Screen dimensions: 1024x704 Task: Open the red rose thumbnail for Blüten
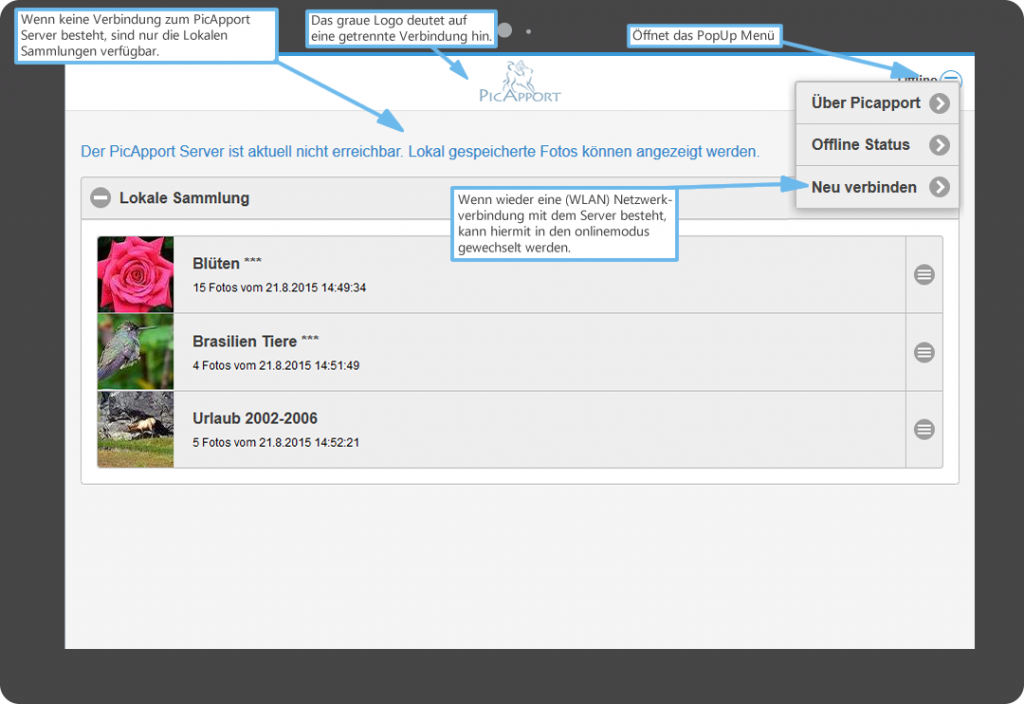tap(136, 275)
